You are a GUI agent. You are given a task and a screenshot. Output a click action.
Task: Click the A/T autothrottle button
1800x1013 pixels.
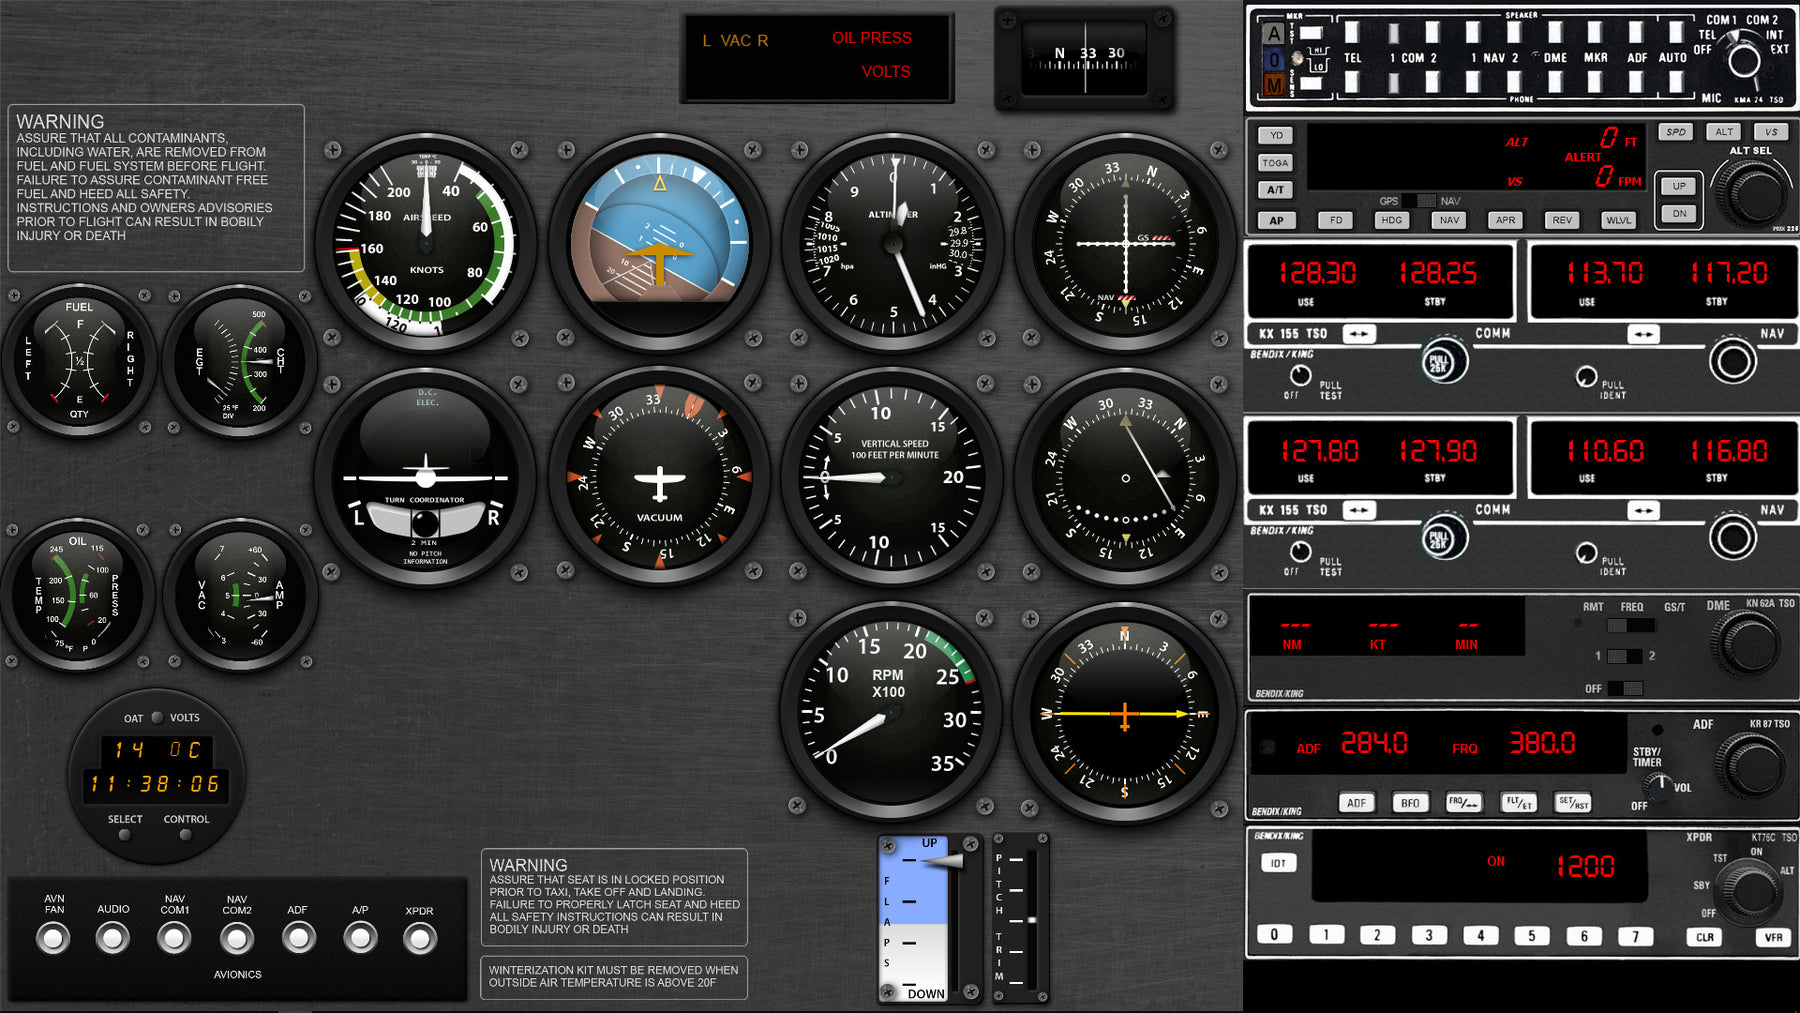pyautogui.click(x=1277, y=189)
